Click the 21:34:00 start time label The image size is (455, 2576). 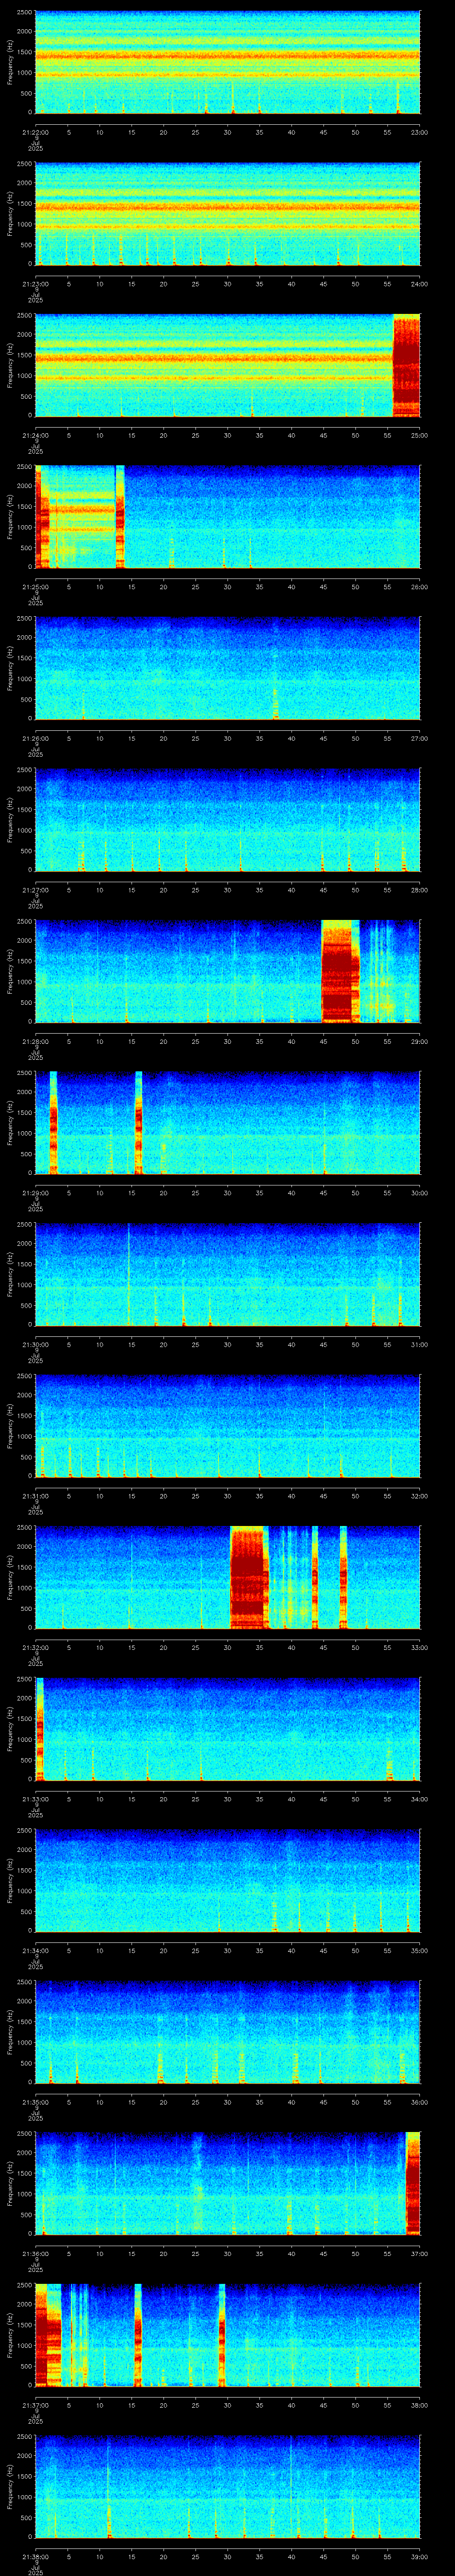[x=35, y=1951]
